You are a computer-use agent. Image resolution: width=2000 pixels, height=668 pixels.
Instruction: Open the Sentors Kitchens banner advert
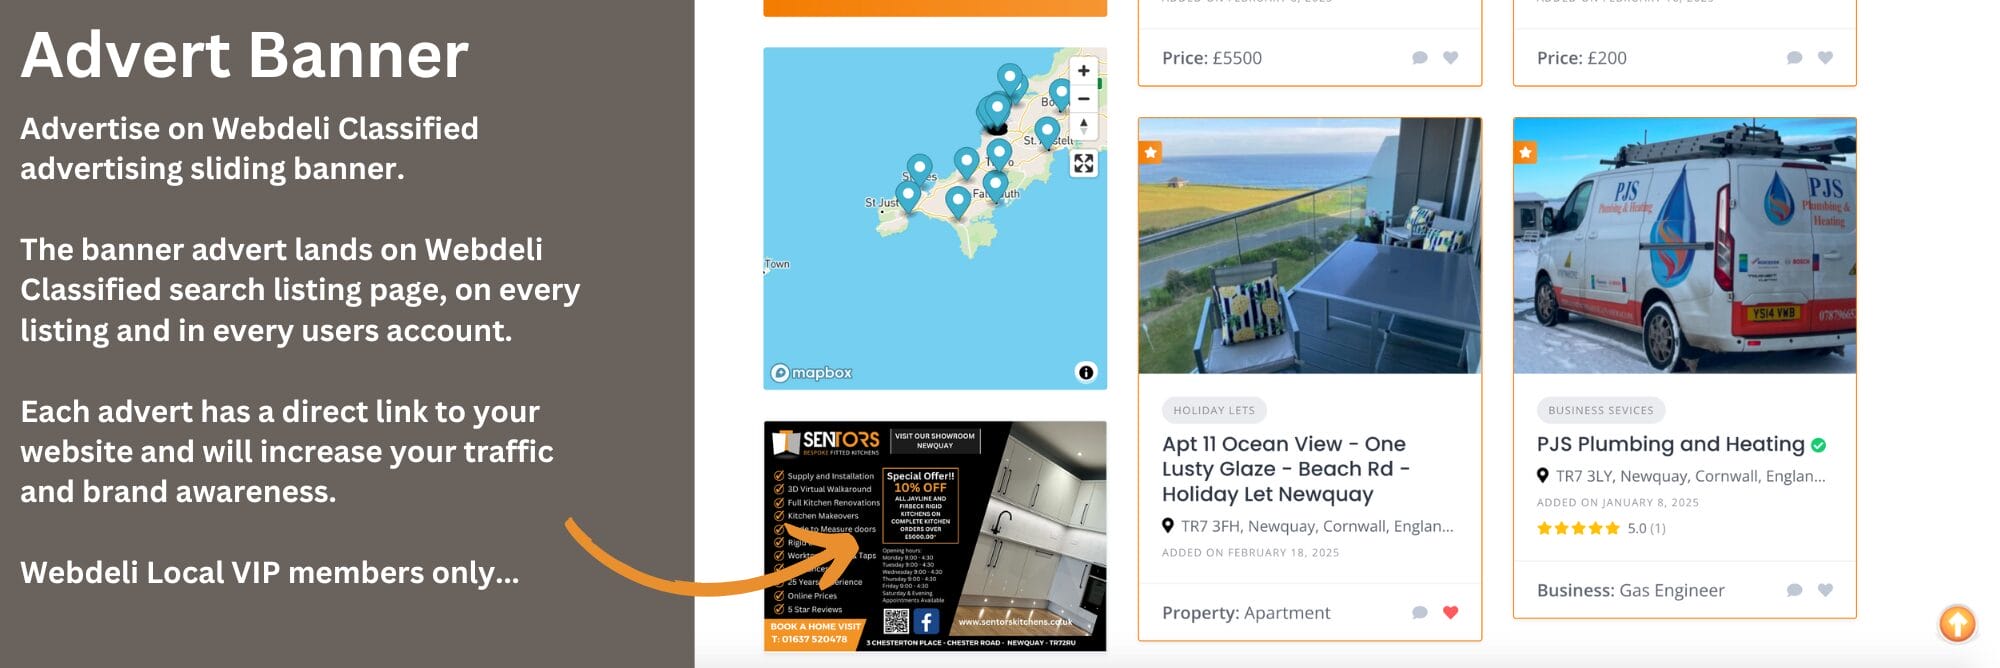pos(935,536)
